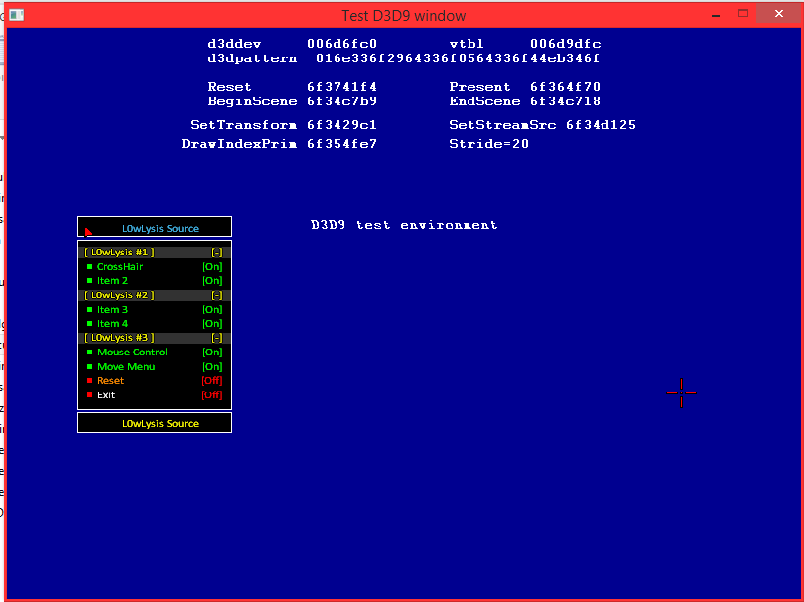
Task: Click the 'DrawIndexPrim' label
Action: pos(239,144)
